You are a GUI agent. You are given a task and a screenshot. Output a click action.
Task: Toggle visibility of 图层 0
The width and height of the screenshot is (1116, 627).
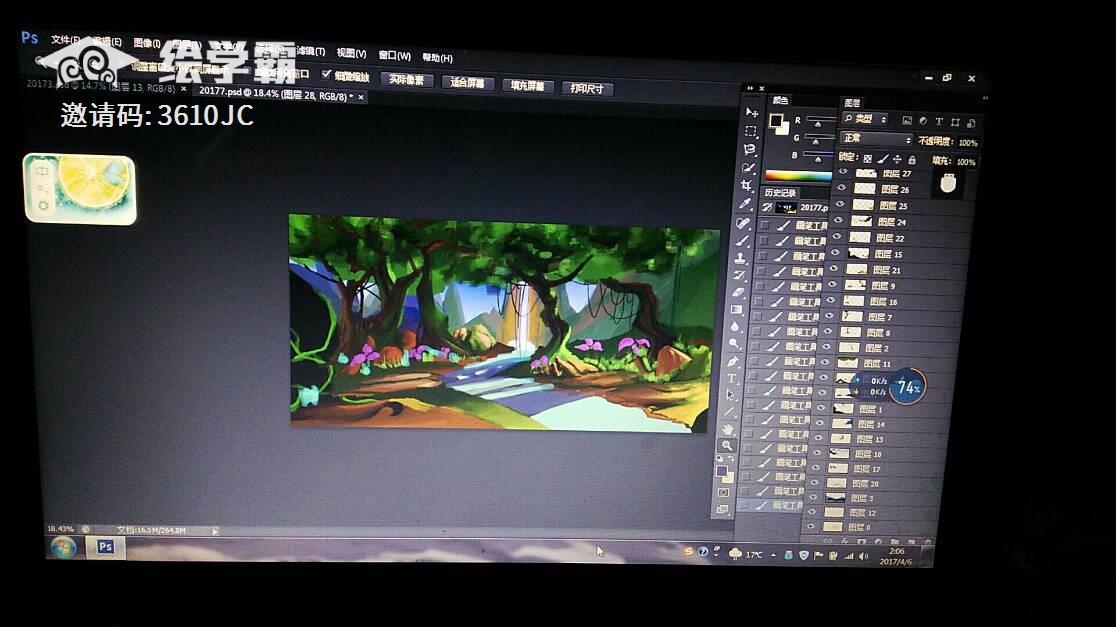coord(811,527)
